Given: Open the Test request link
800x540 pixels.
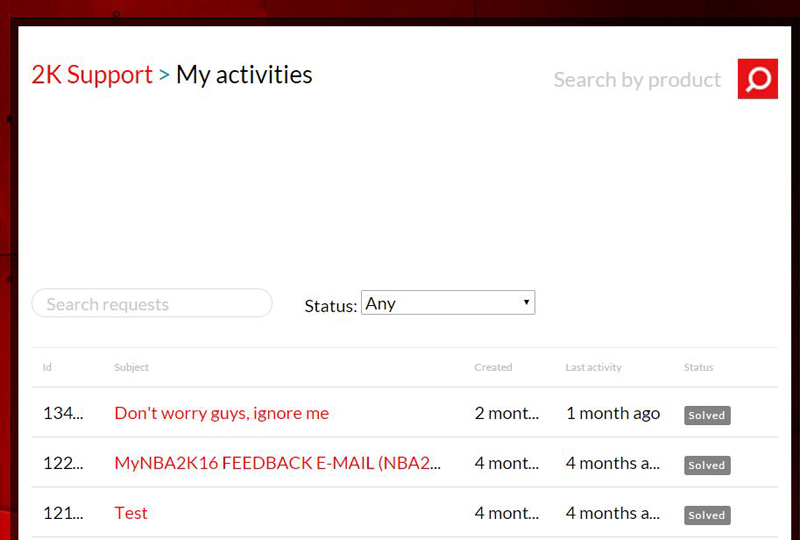Looking at the screenshot, I should (x=131, y=513).
